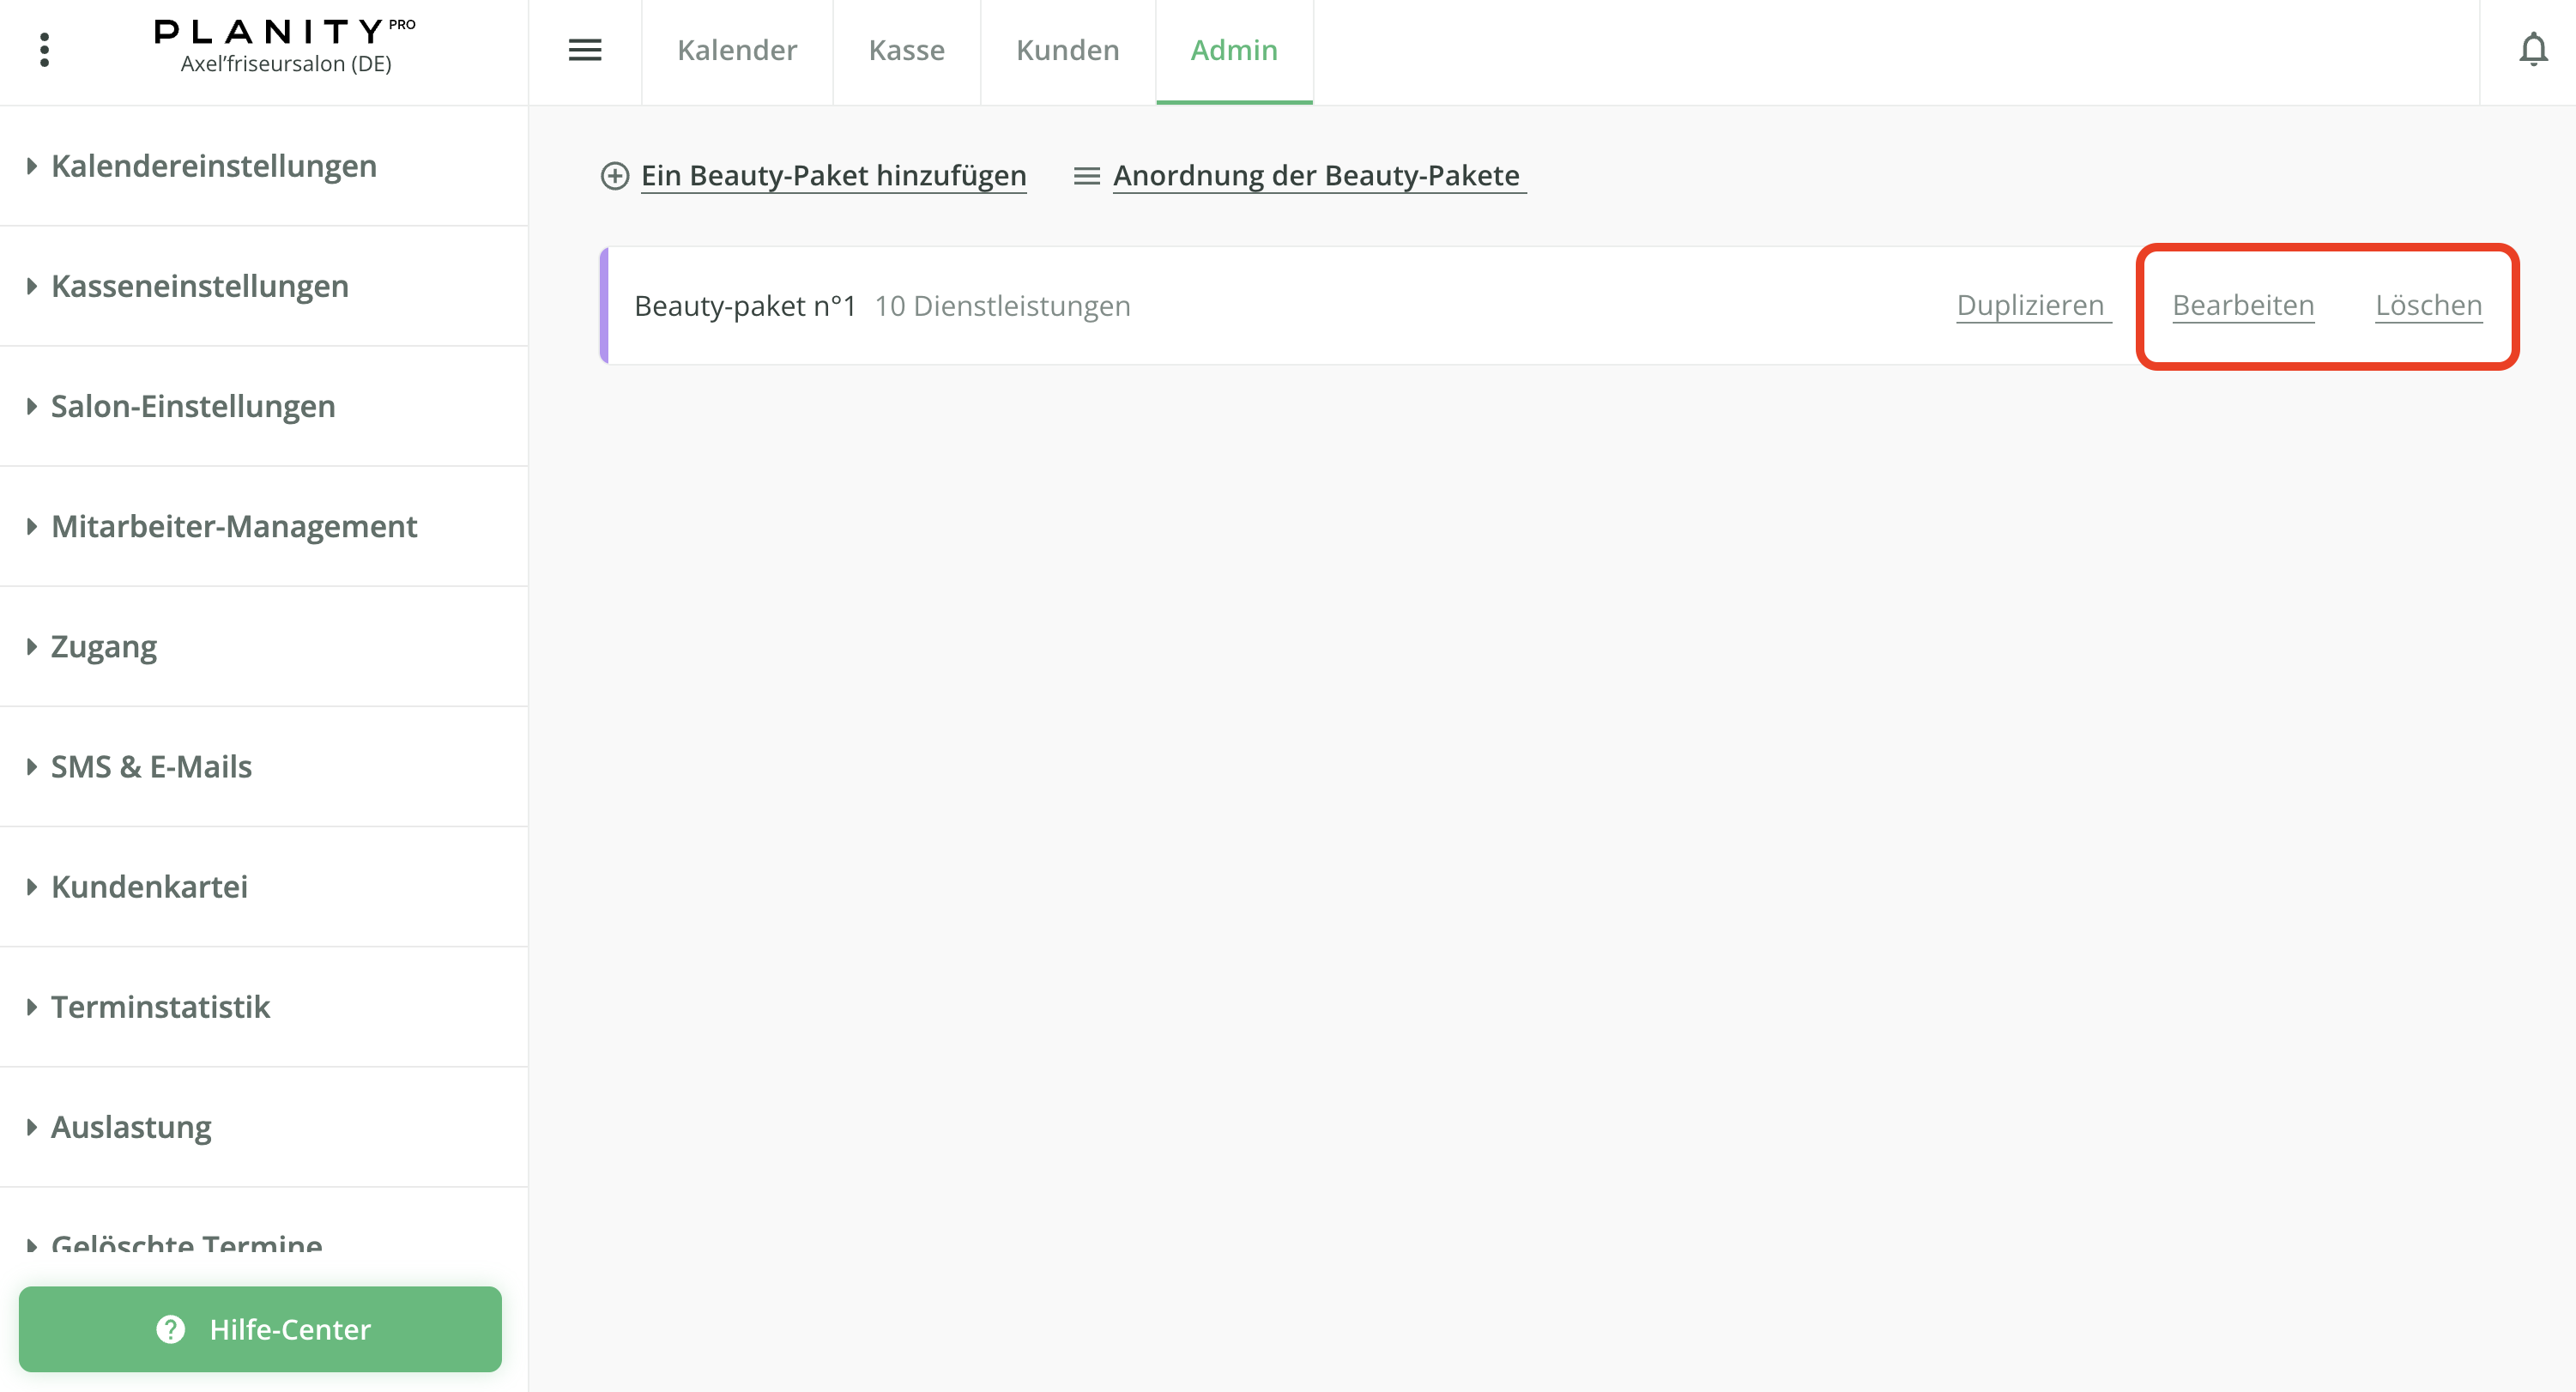This screenshot has width=2576, height=1392.
Task: Open the Kunden tab
Action: pyautogui.click(x=1067, y=50)
